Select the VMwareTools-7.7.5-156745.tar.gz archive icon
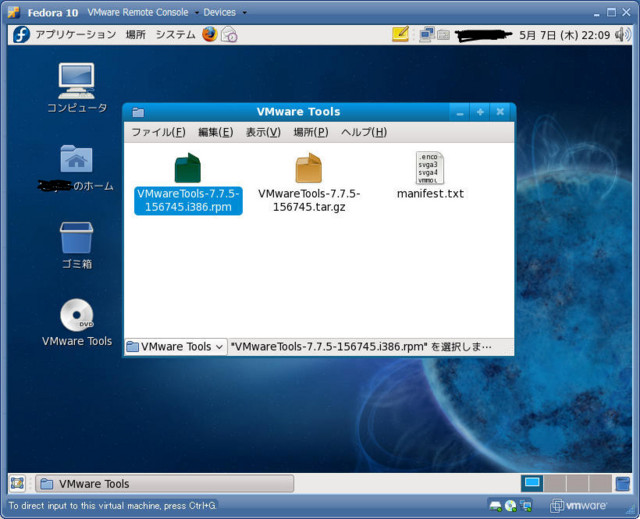The width and height of the screenshot is (640, 519). tap(309, 168)
